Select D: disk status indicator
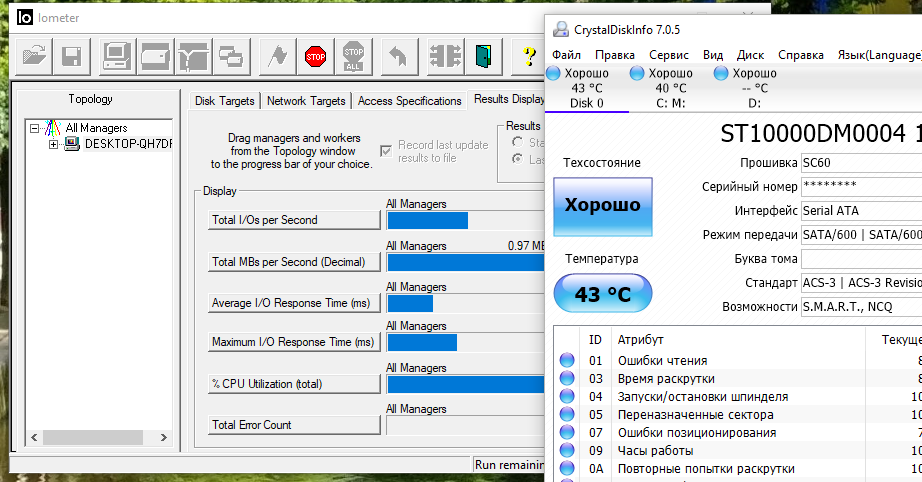922x482 pixels. pos(754,88)
